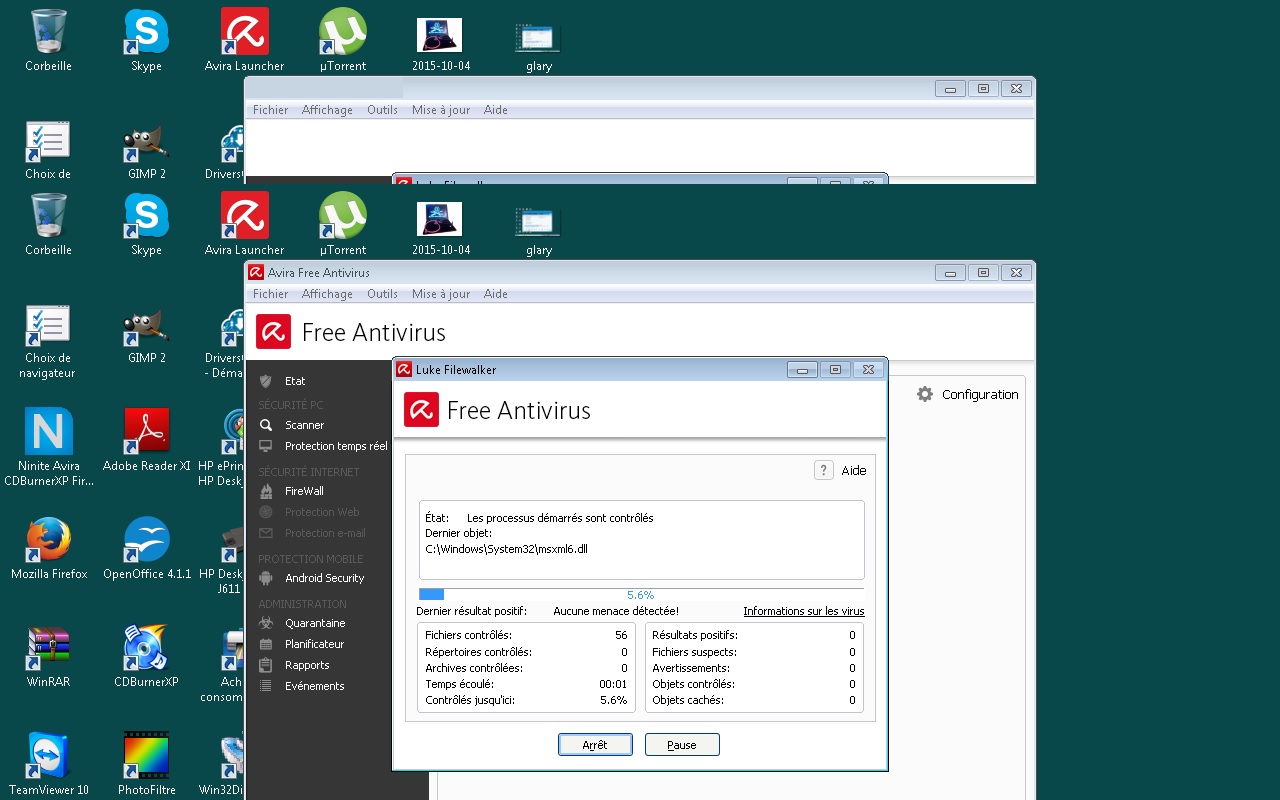
Task: Open the Quarantaine biohazard icon
Action: point(266,623)
